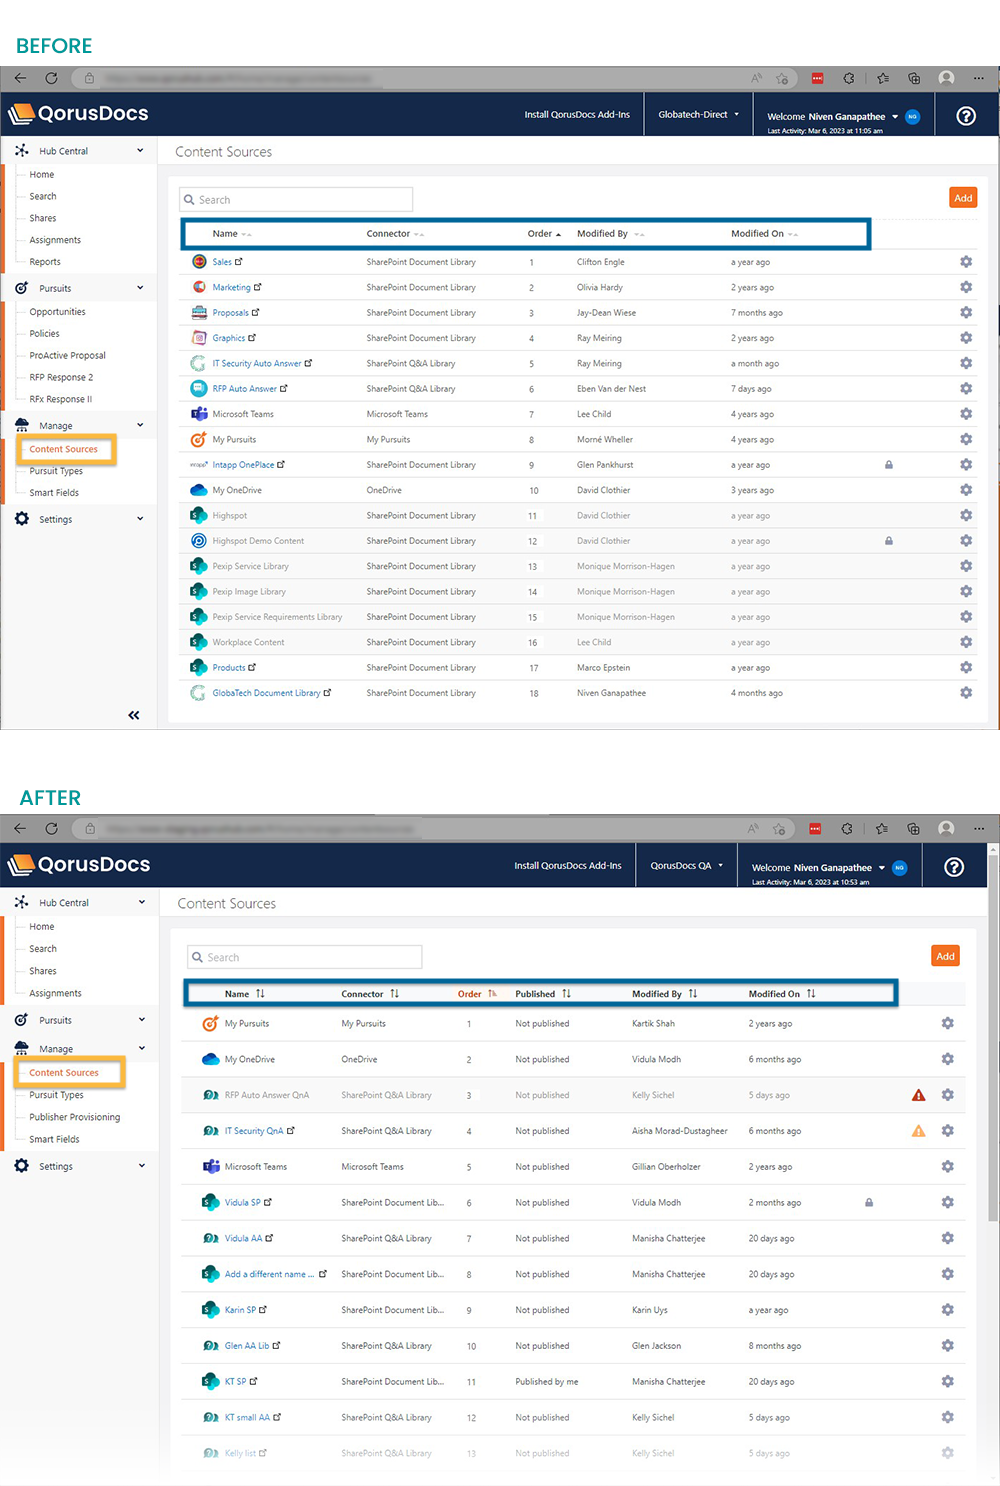The image size is (1000, 1486).
Task: Click 'Aisha Morad-Dustagheer' in Modified By column
Action: (x=680, y=1131)
